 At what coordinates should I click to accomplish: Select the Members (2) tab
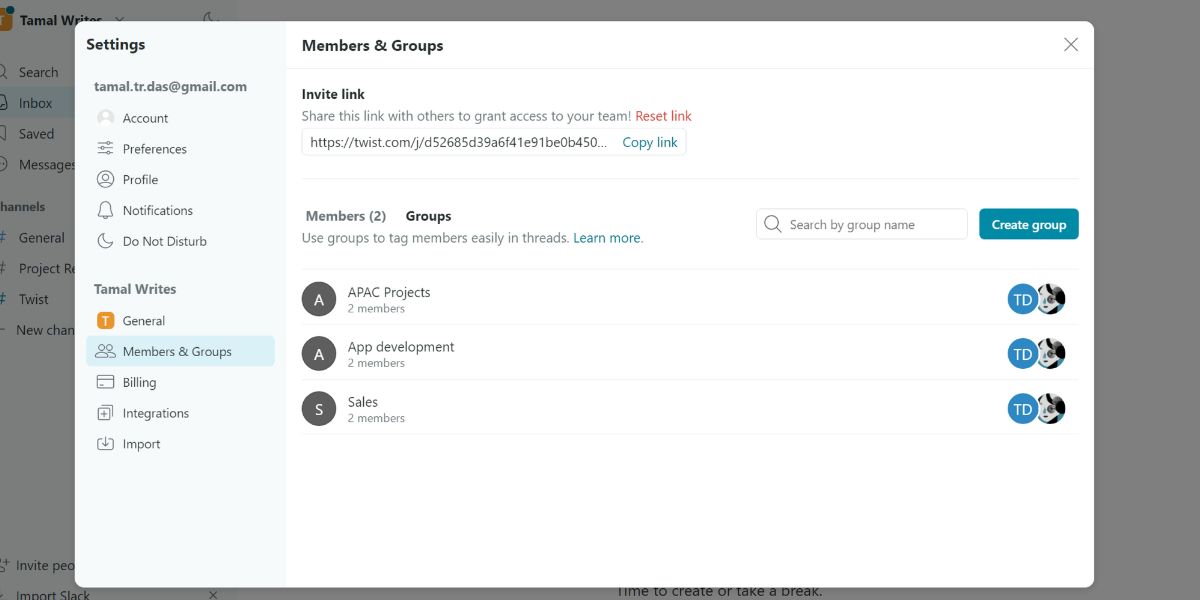pyautogui.click(x=346, y=216)
